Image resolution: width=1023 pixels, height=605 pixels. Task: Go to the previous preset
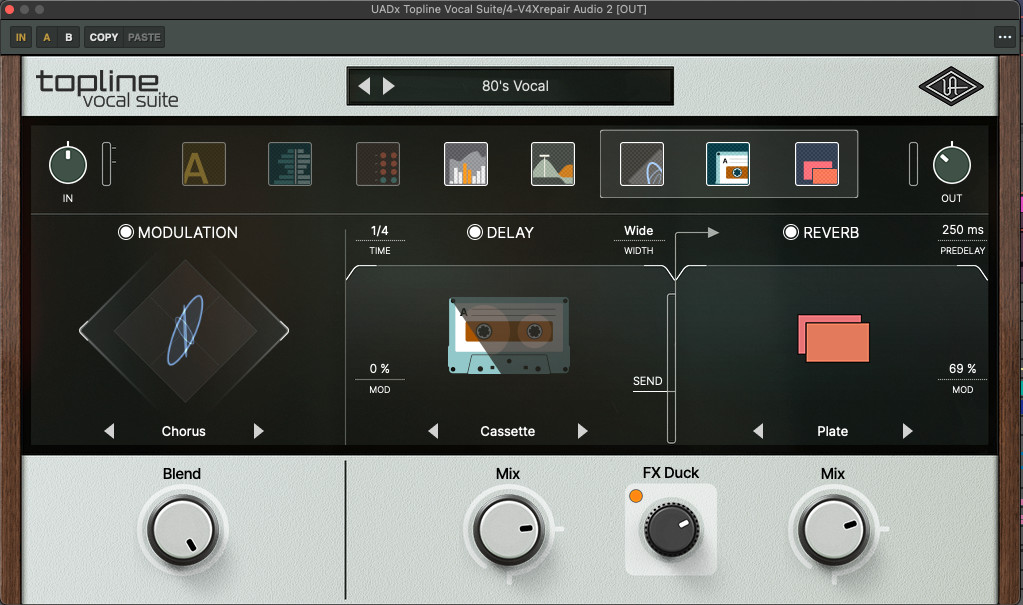click(364, 86)
